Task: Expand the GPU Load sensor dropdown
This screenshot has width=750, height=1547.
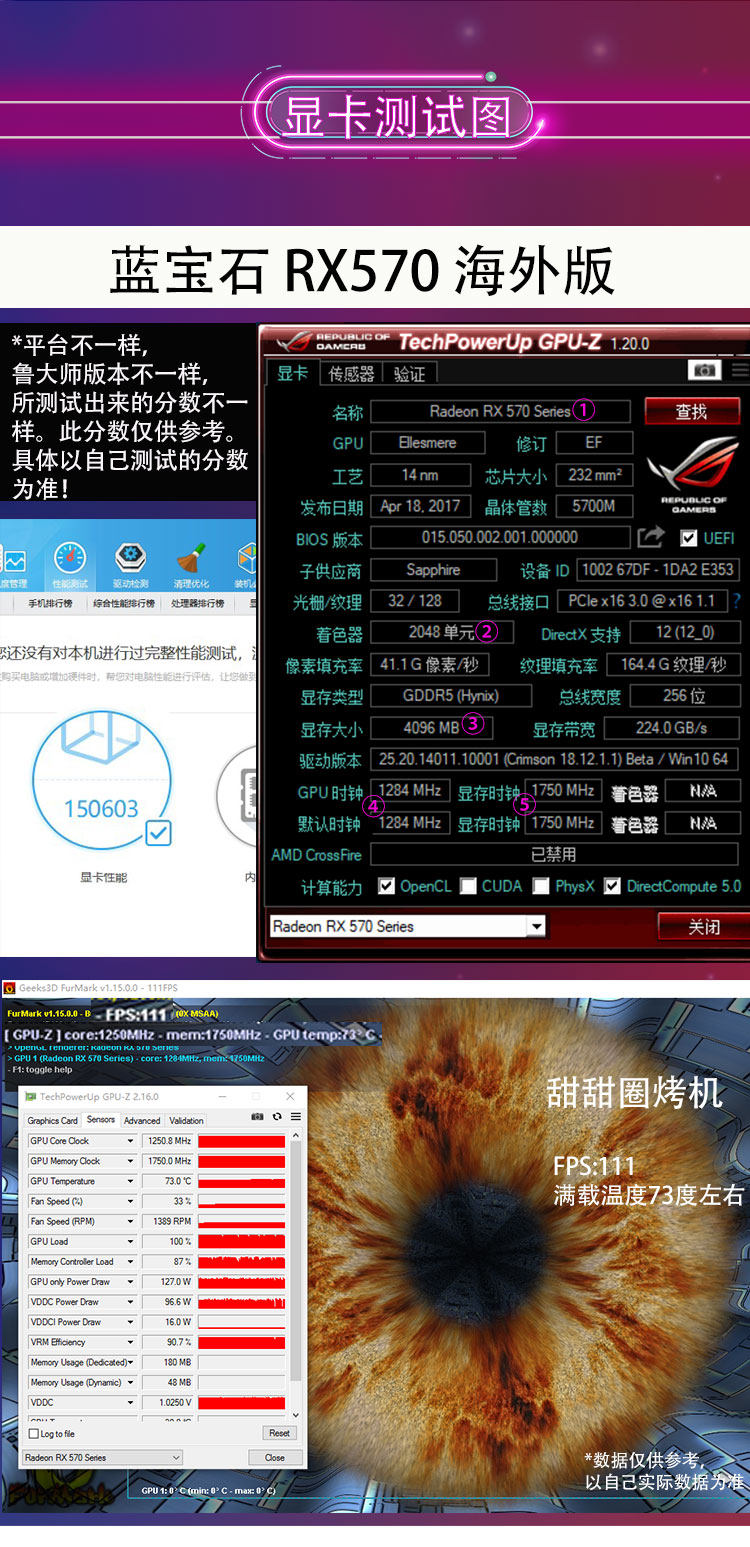Action: (x=130, y=1241)
